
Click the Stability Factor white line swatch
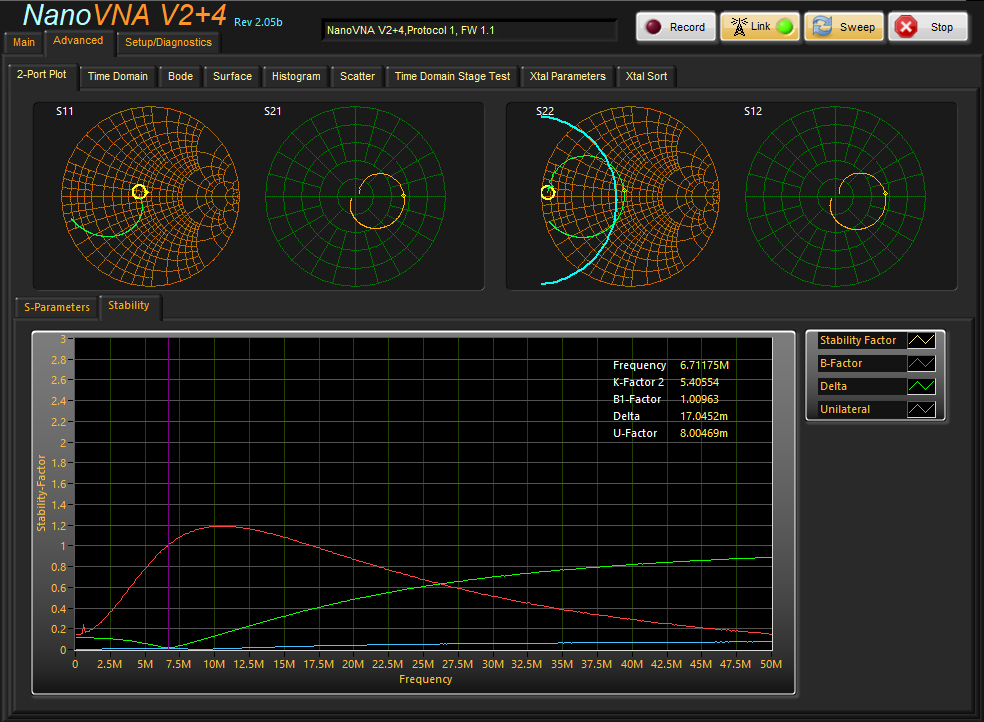pos(921,341)
